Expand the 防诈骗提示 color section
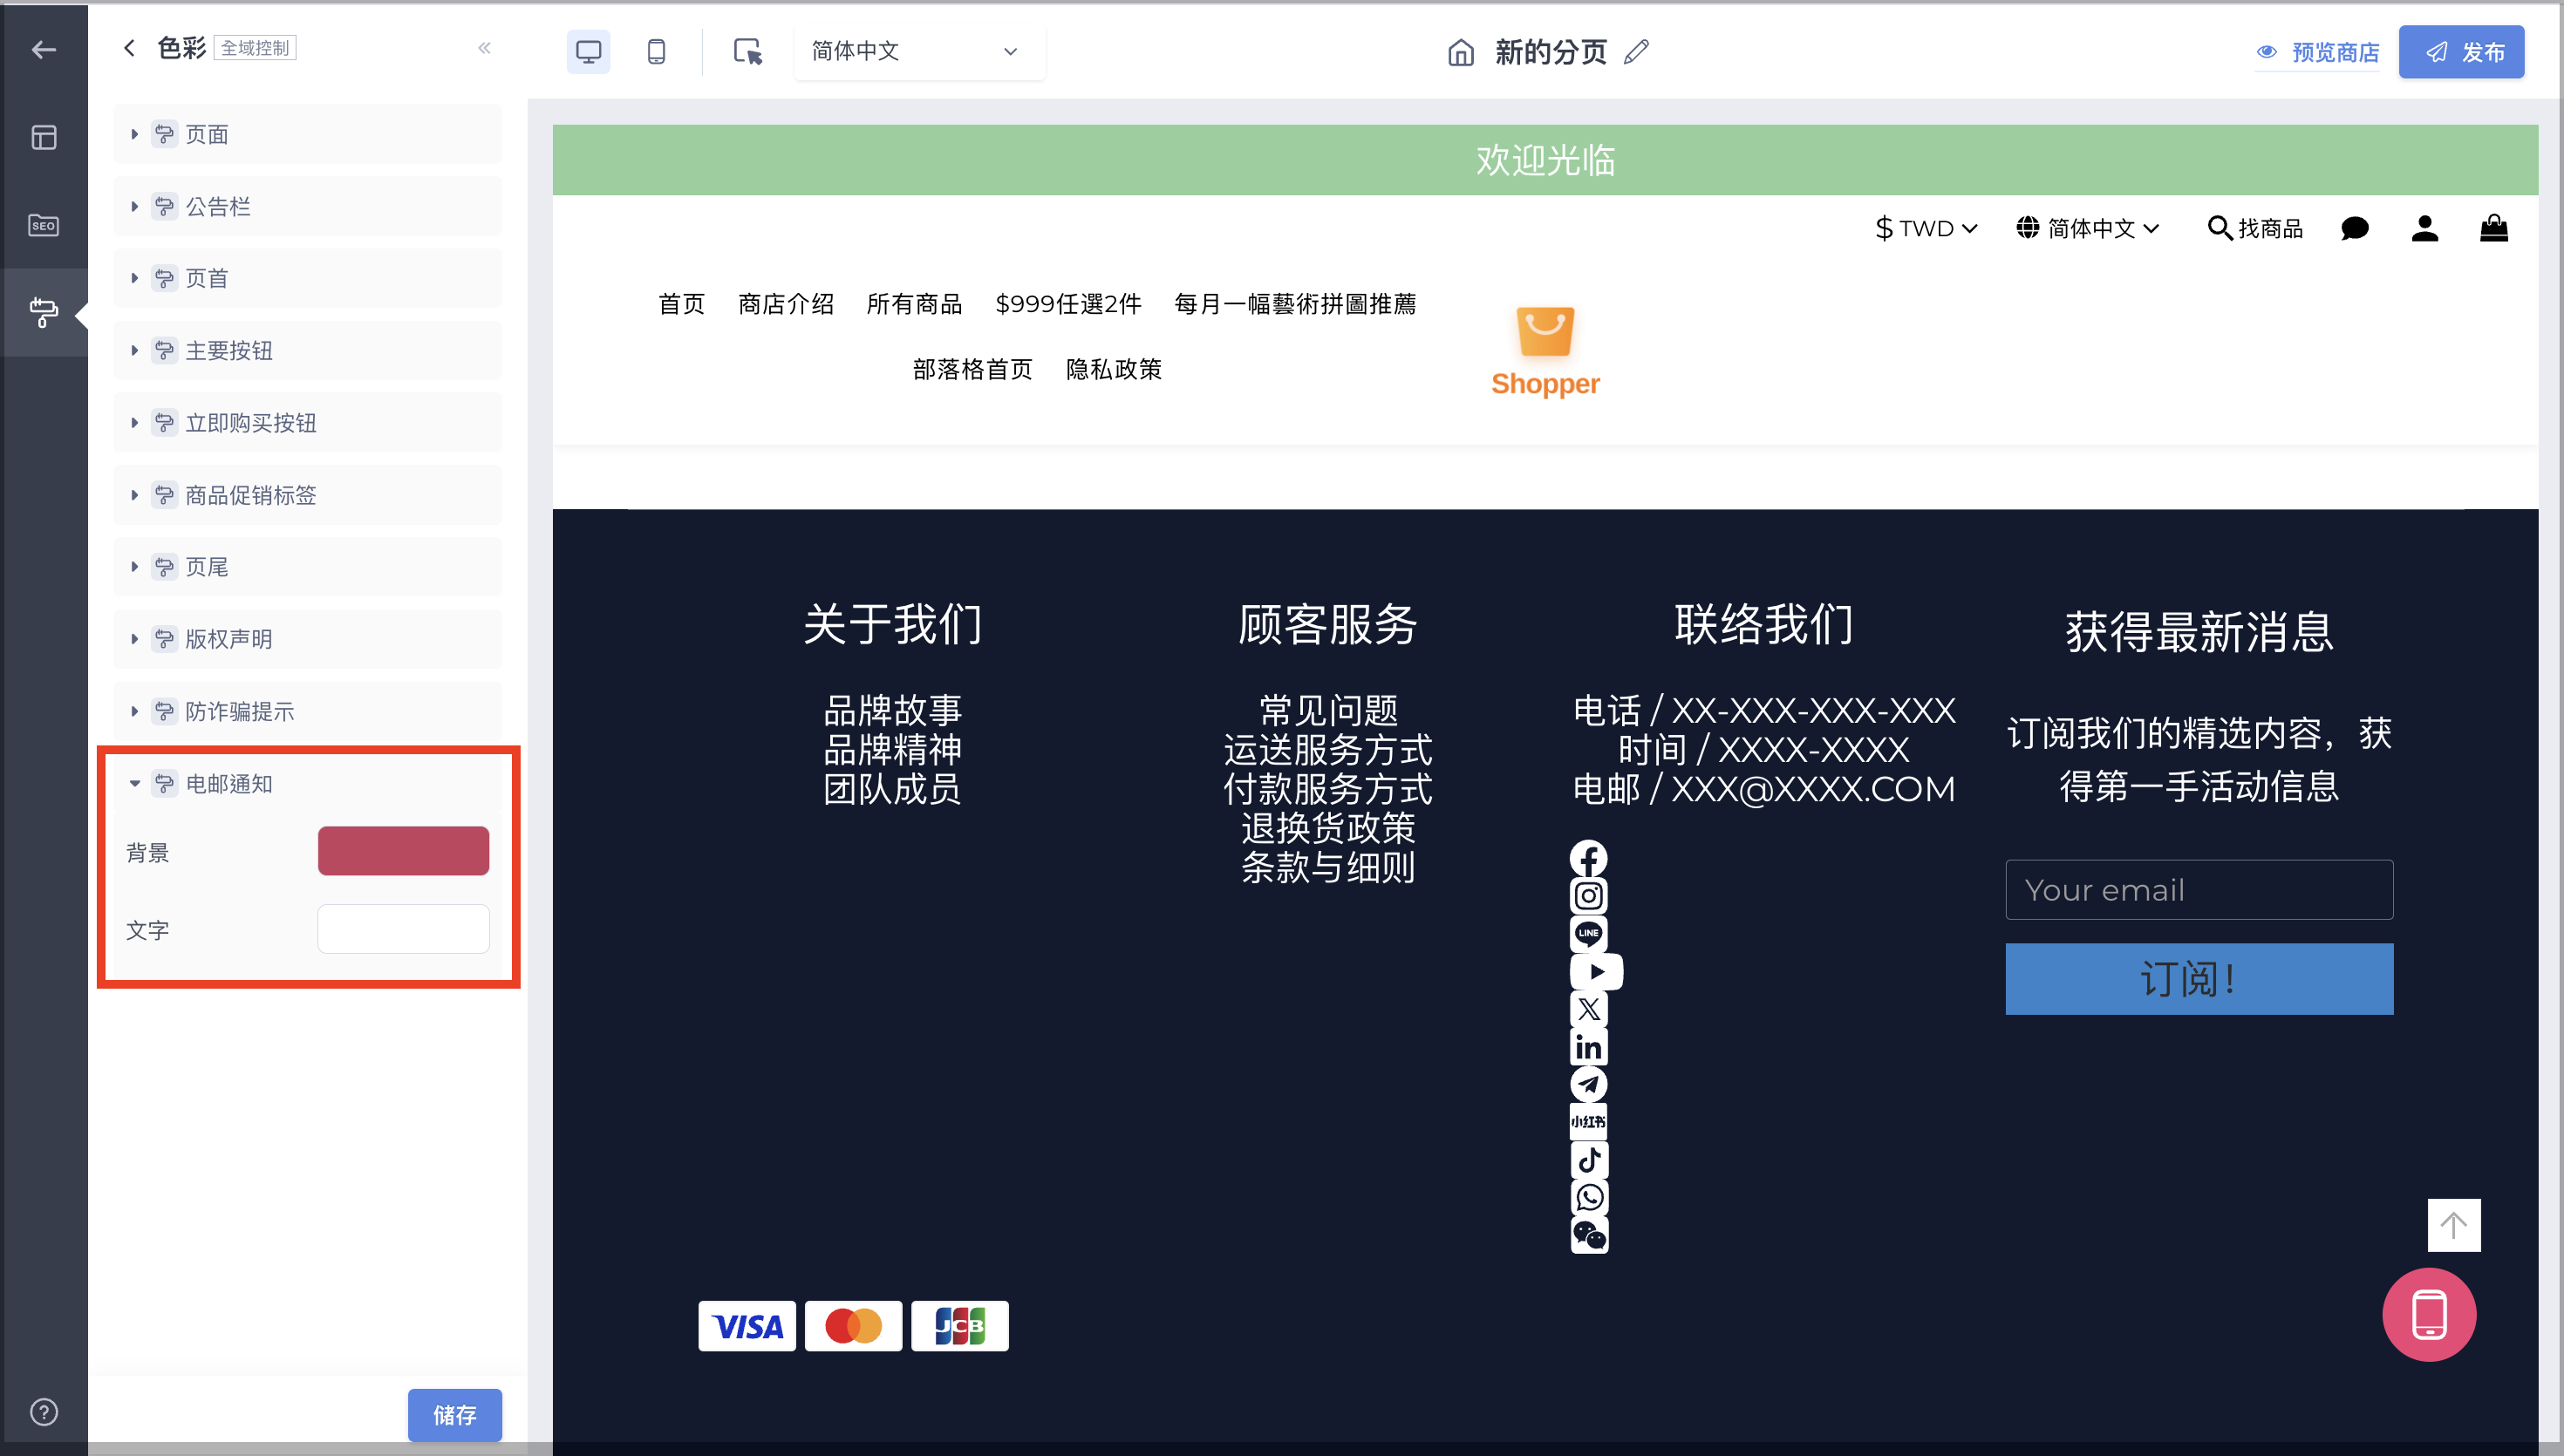Screen dimensions: 2564x1456 [x=308, y=711]
